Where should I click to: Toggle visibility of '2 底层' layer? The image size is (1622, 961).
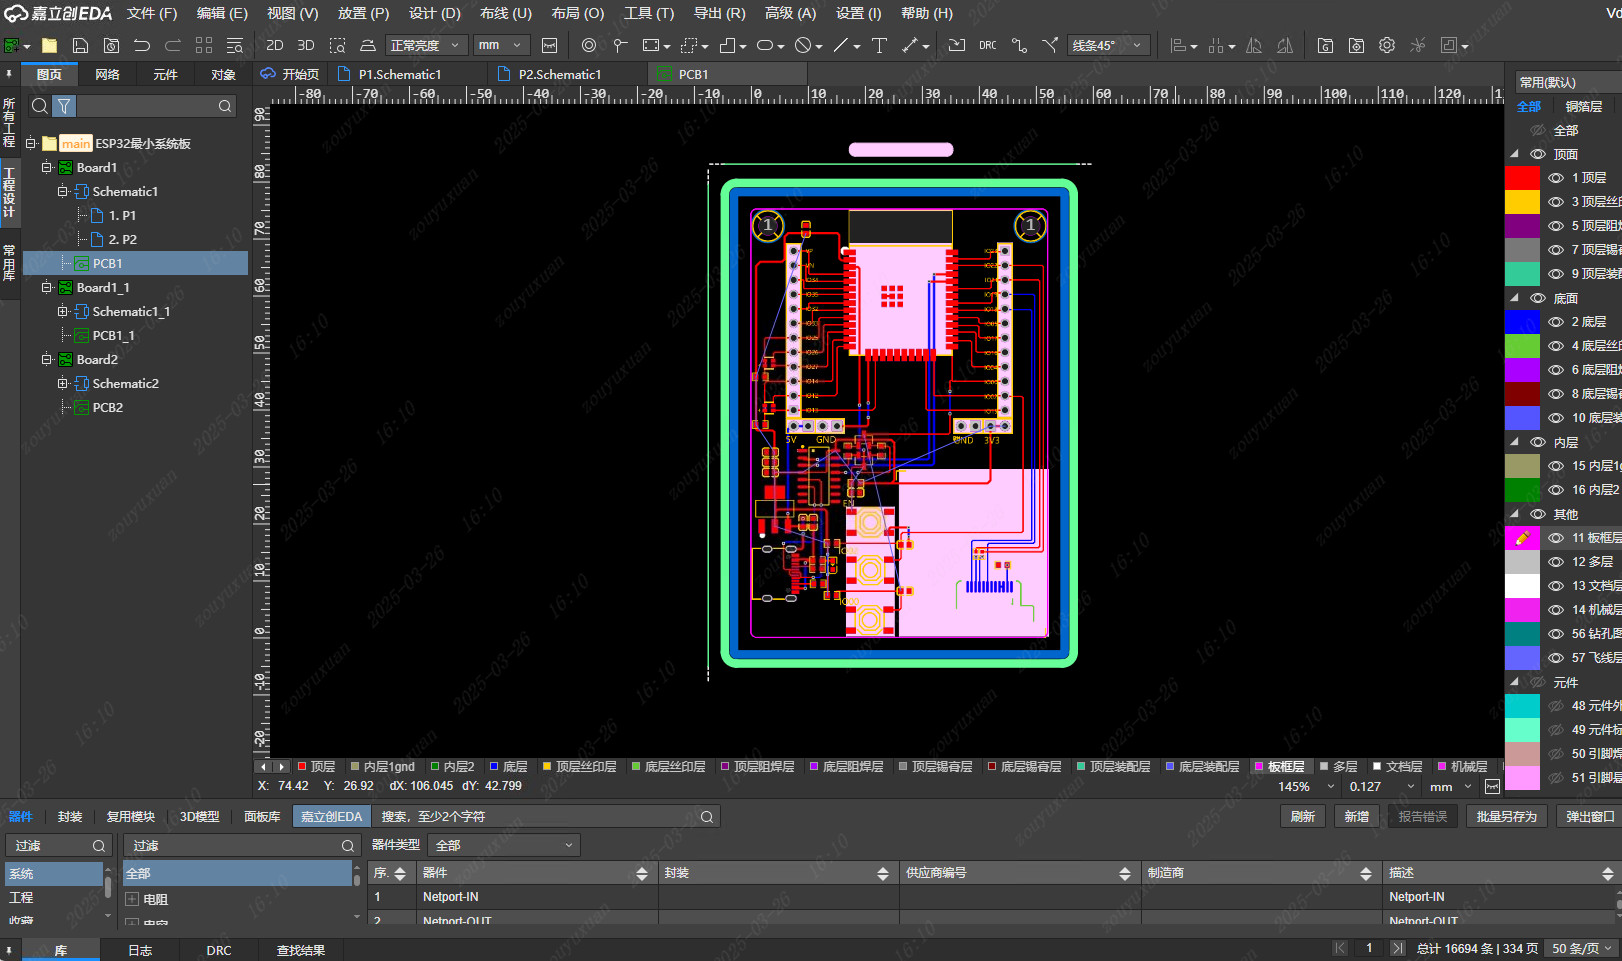click(1556, 322)
